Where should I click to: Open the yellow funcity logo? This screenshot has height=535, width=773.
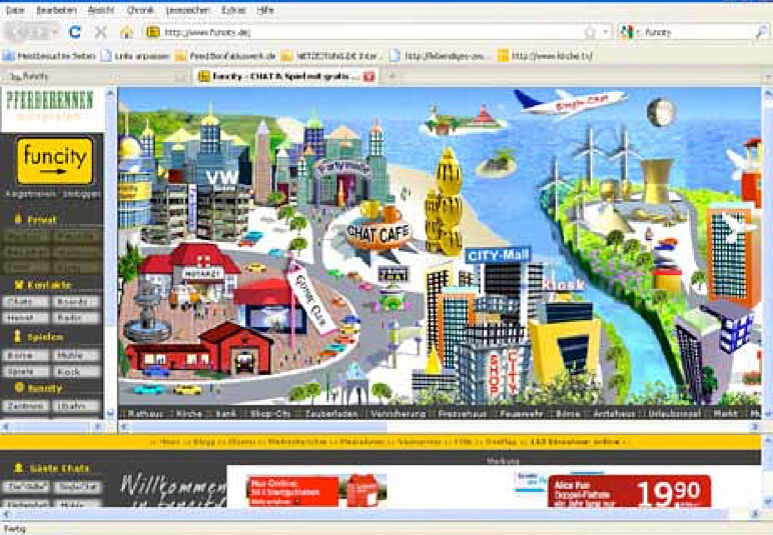[55, 160]
